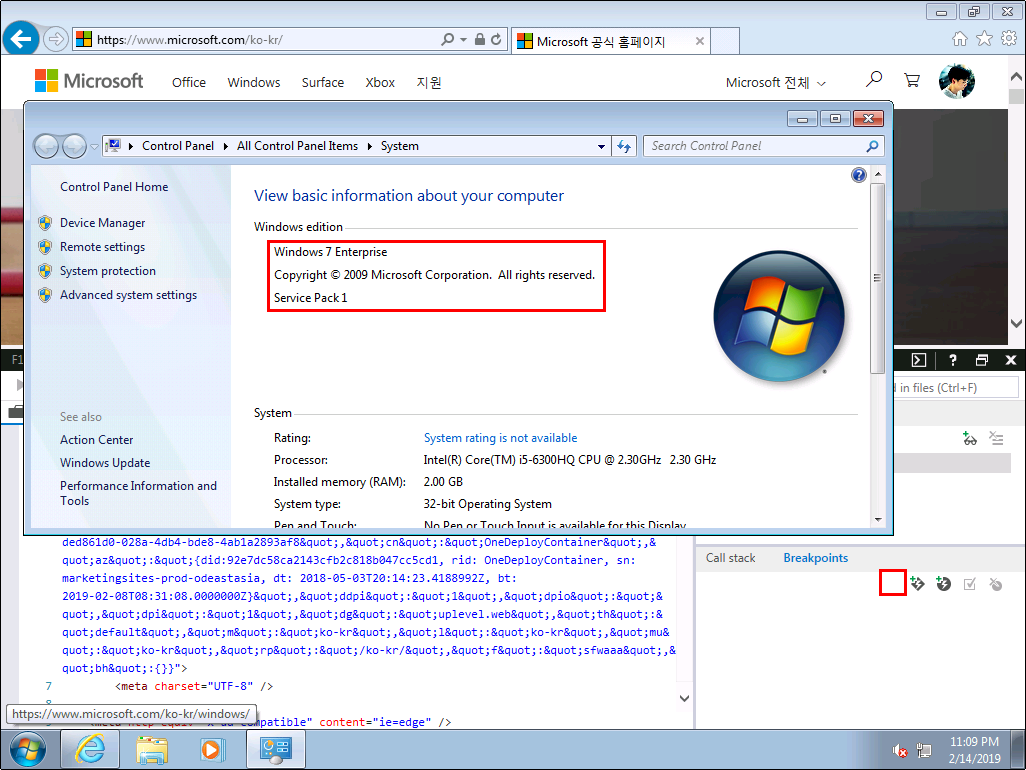Go to Control Panel Home

[114, 187]
